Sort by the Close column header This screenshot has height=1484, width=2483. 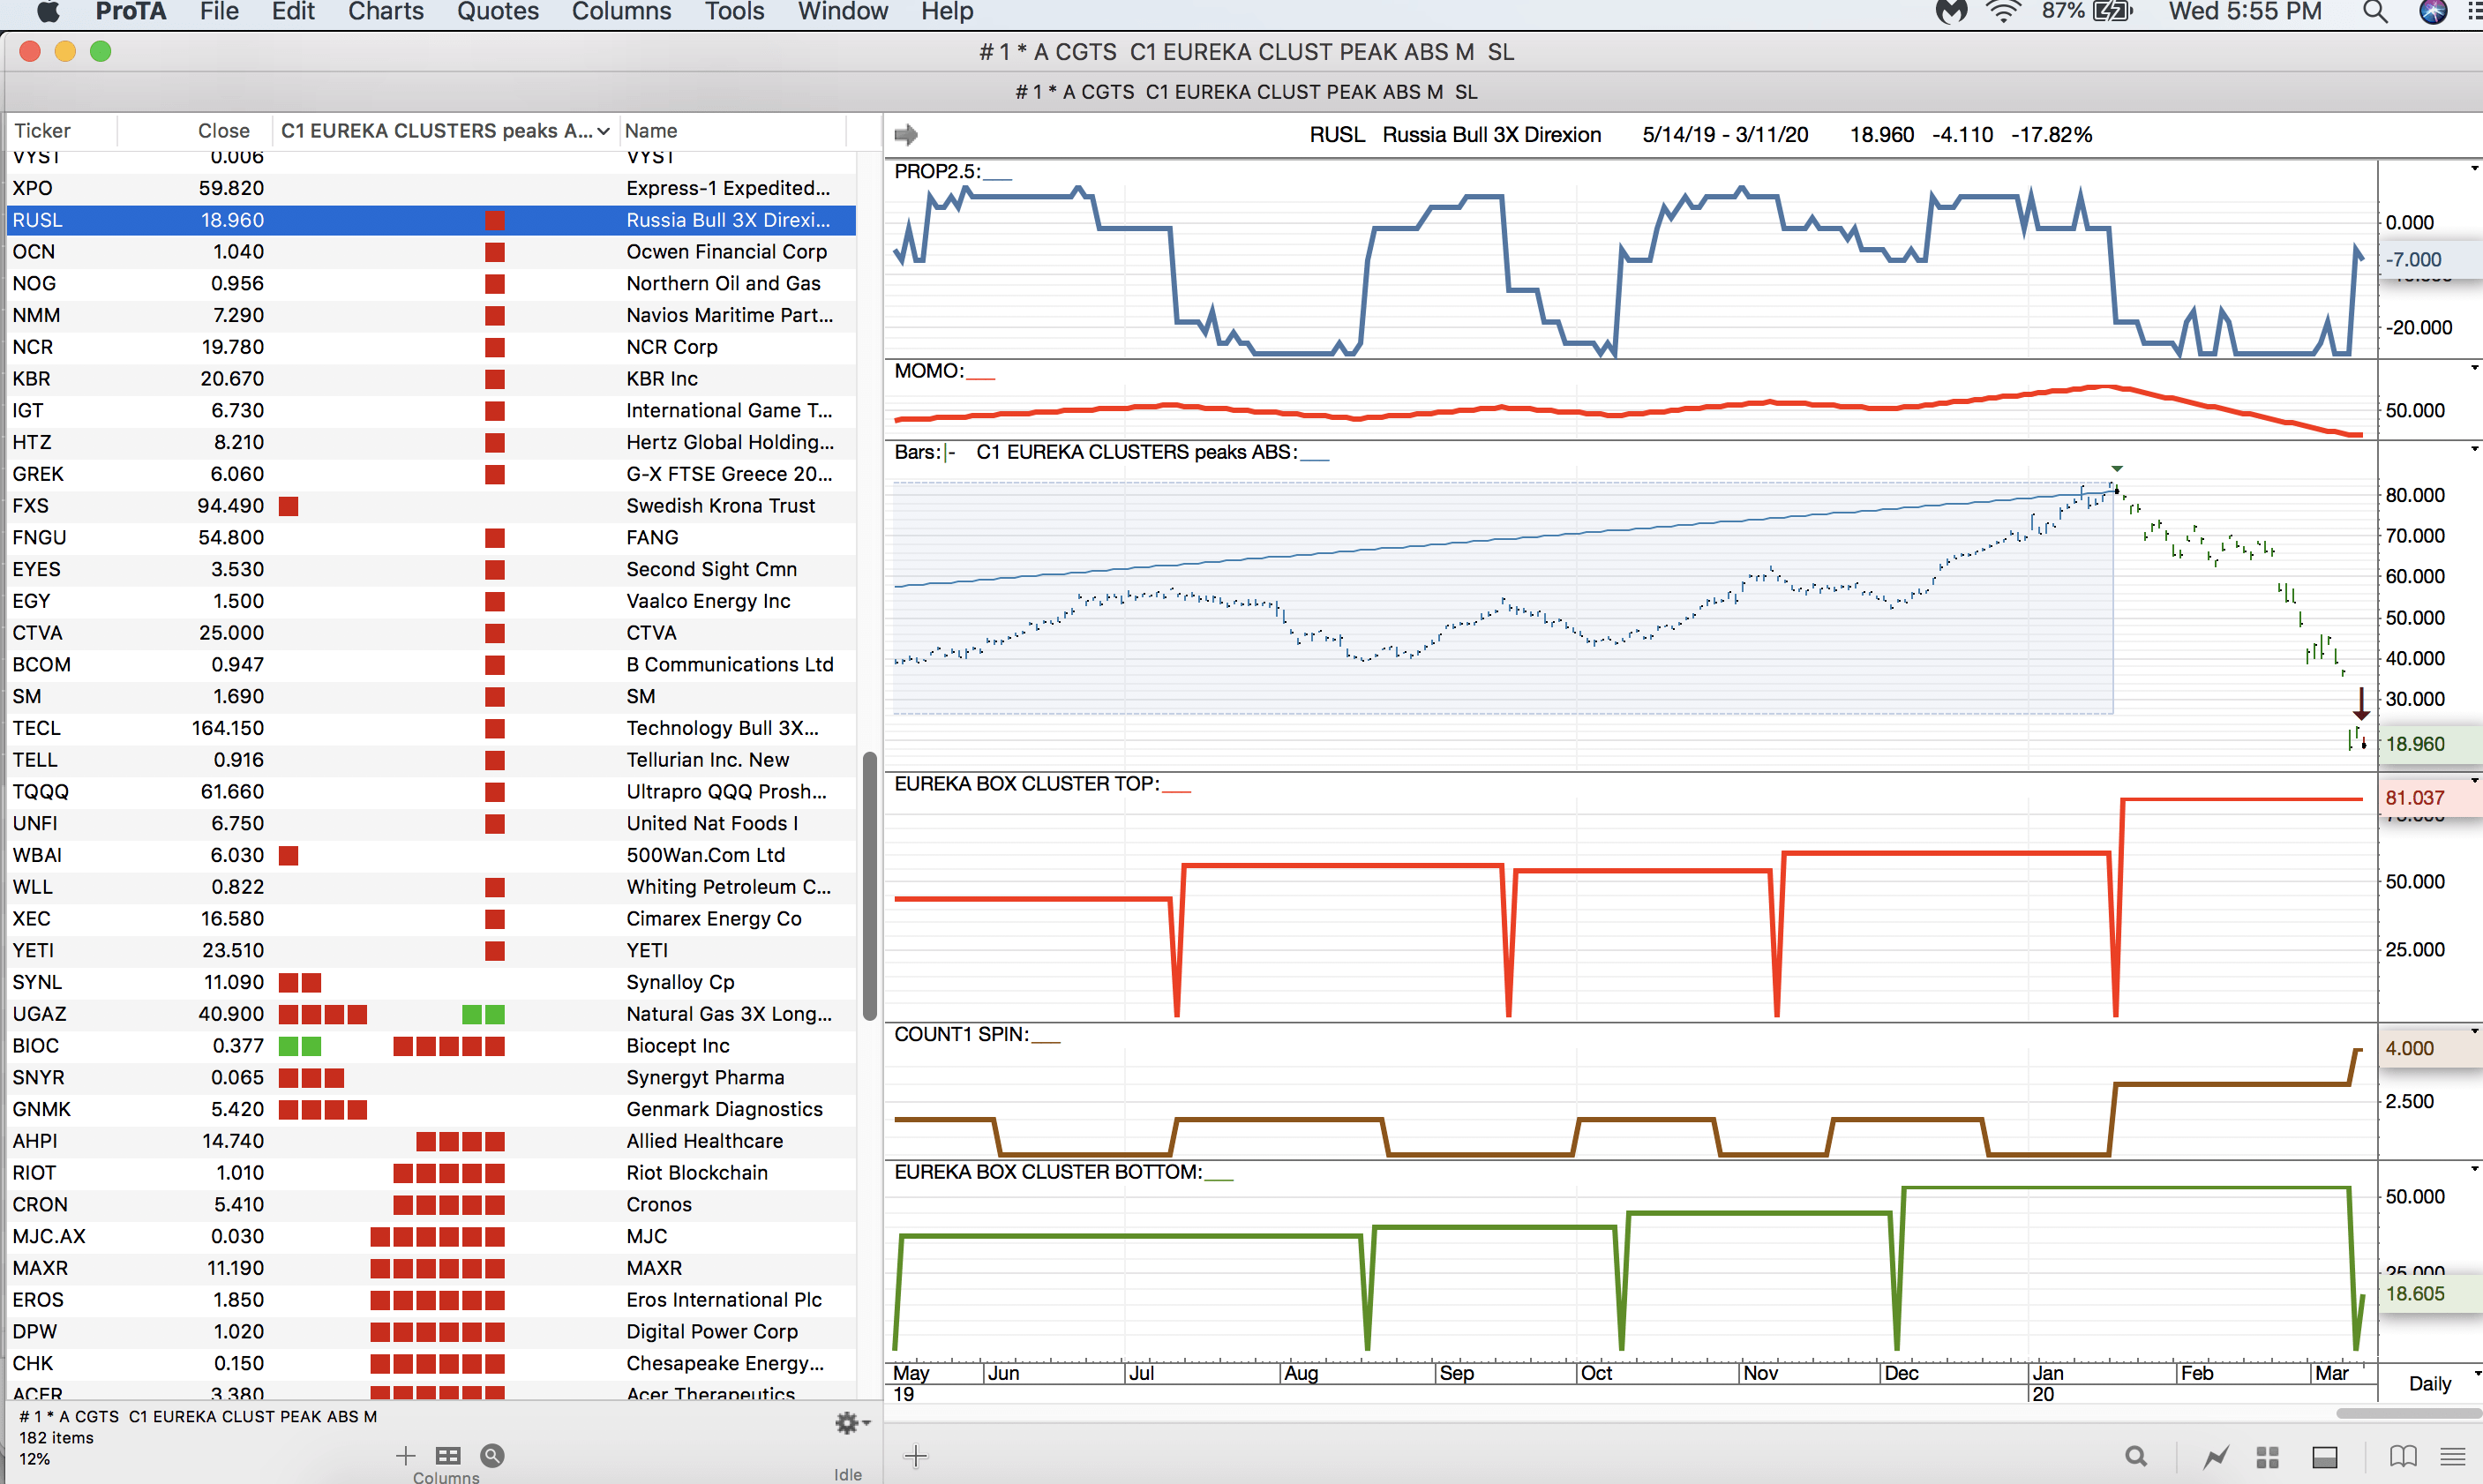[x=222, y=131]
